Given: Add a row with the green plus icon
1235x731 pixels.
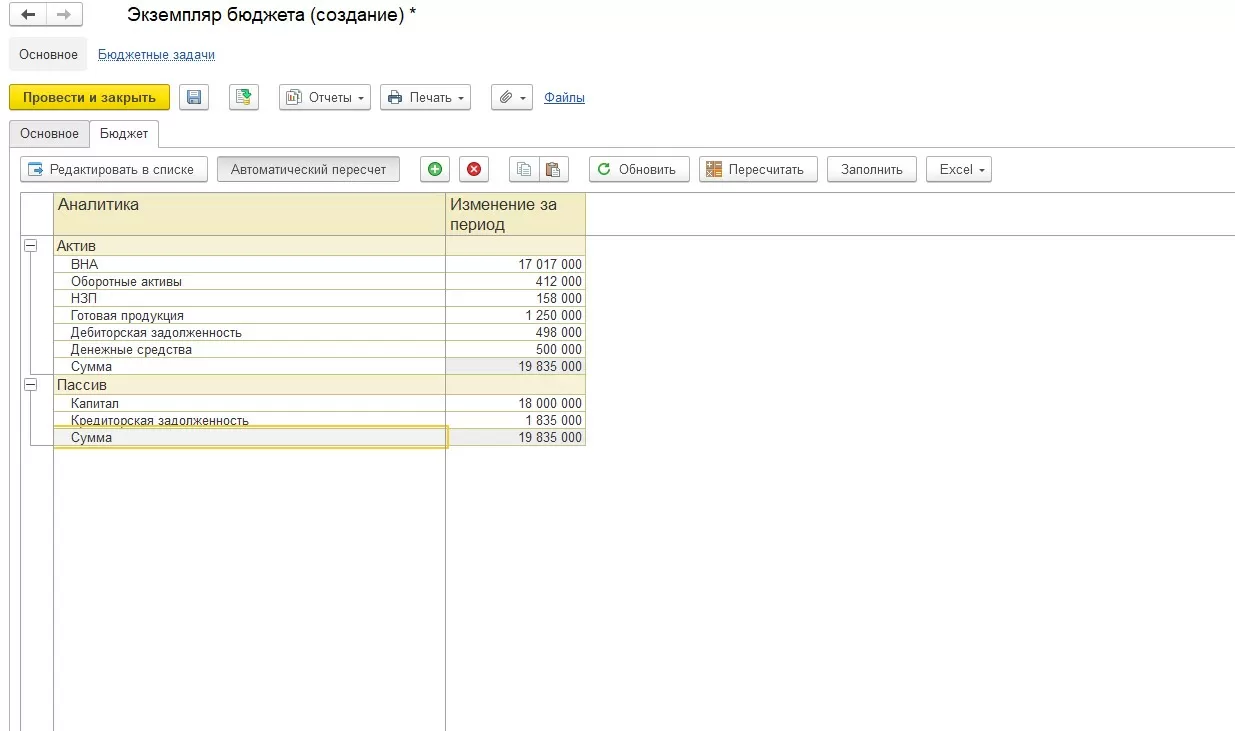Looking at the screenshot, I should (435, 169).
